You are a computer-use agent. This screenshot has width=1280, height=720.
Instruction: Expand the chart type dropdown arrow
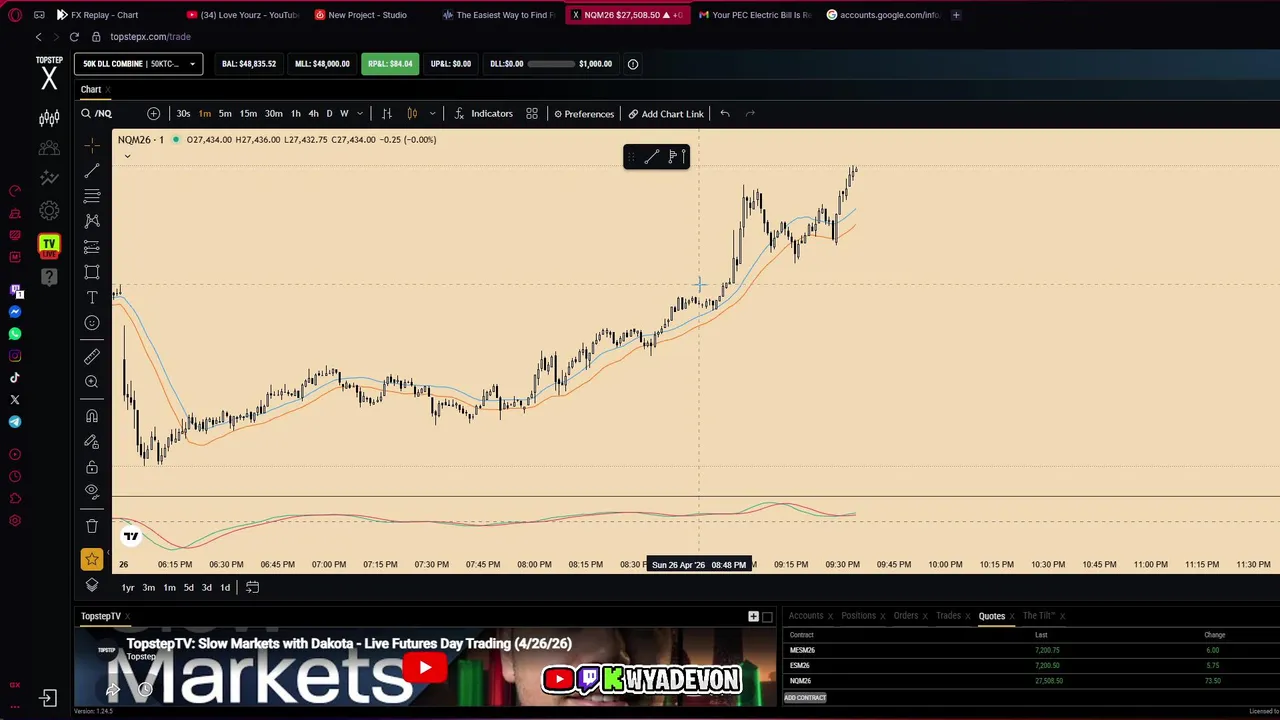point(432,114)
